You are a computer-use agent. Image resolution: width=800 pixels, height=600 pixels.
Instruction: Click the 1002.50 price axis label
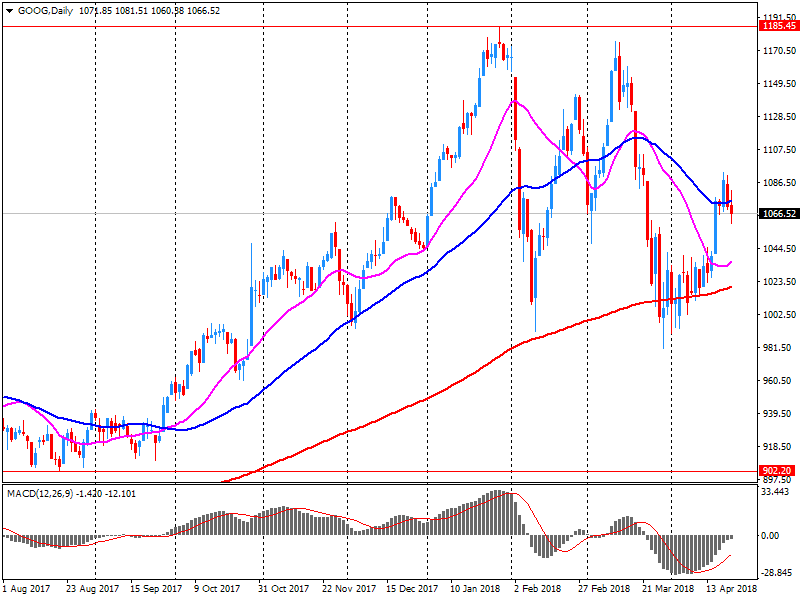[x=779, y=315]
